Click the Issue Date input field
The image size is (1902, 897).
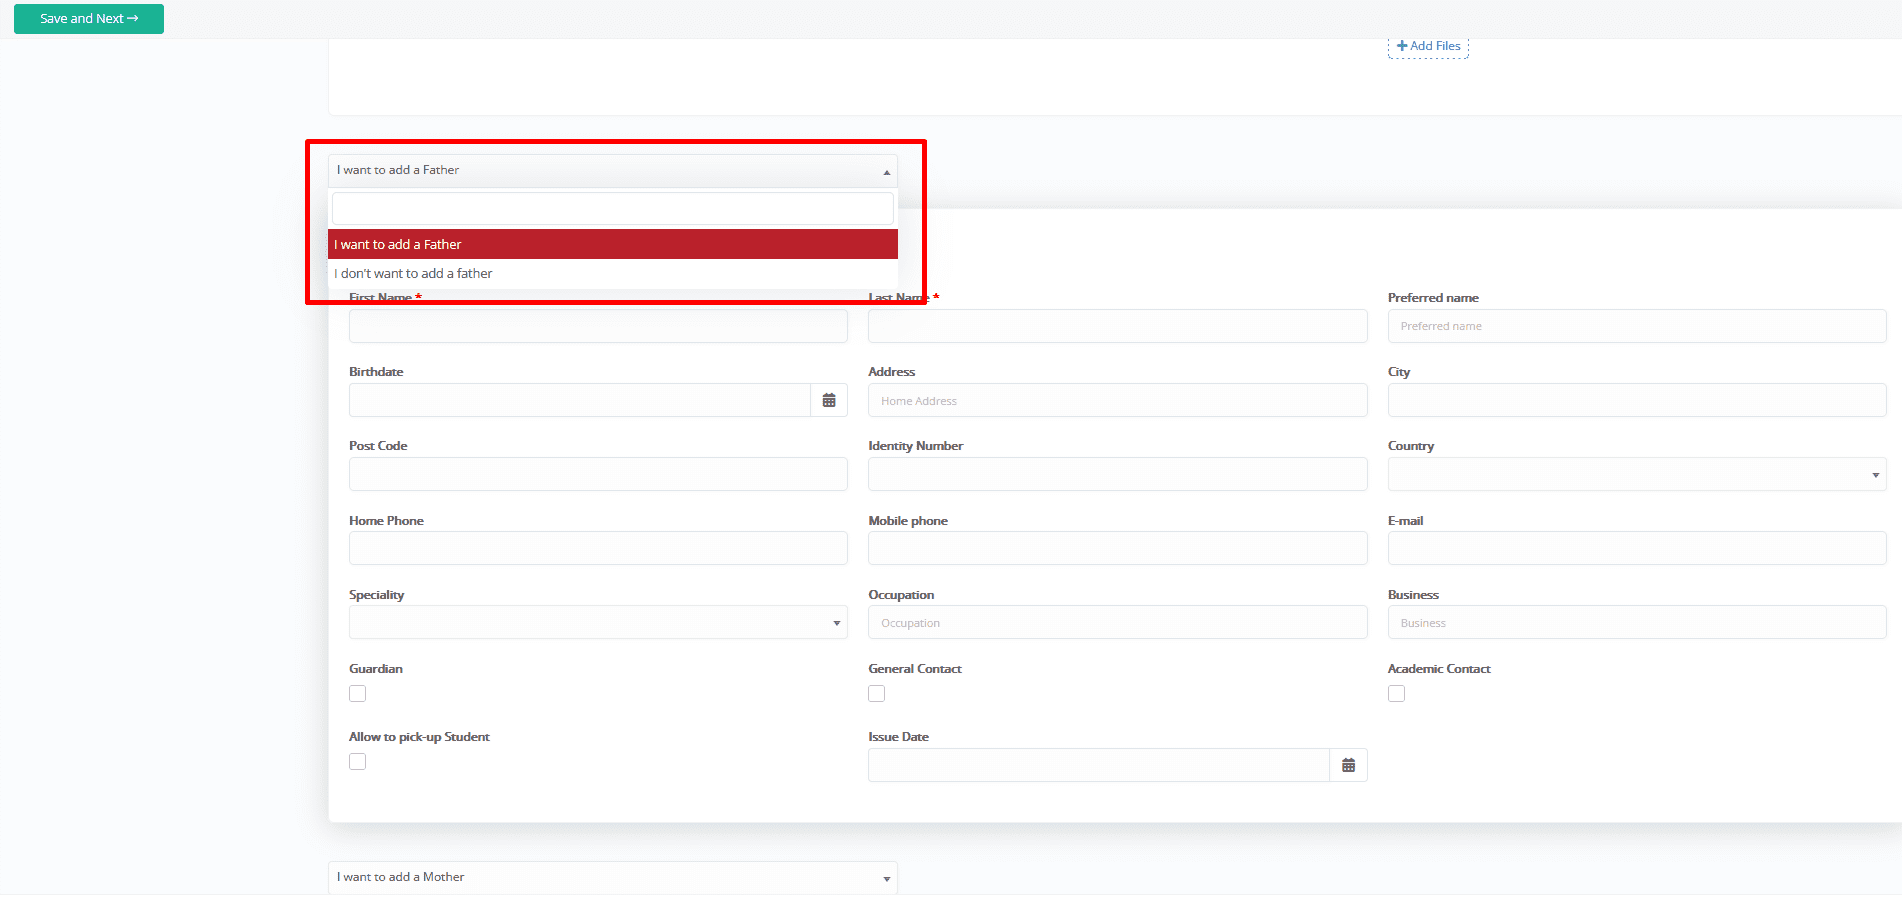tap(1099, 765)
